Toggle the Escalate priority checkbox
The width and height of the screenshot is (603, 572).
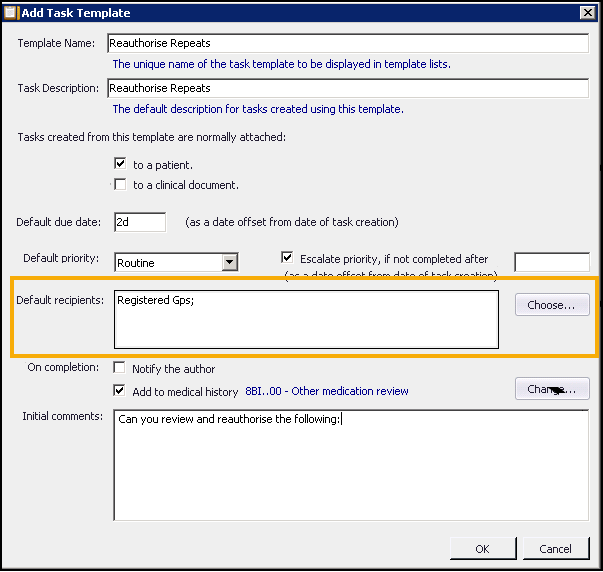[288, 257]
